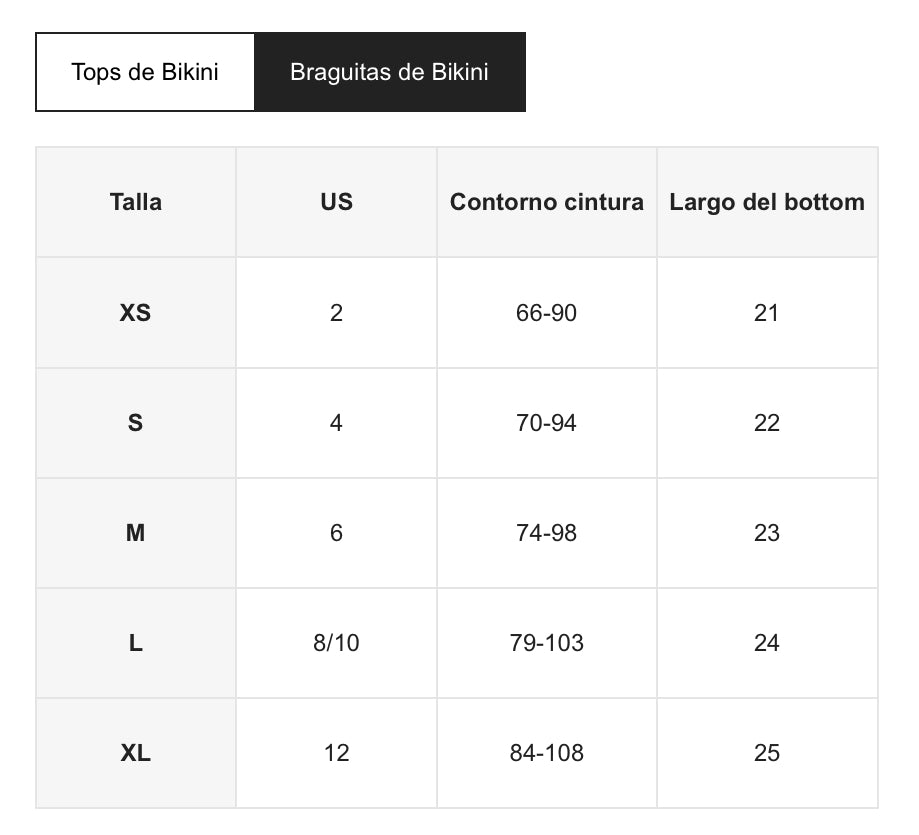Click the 84-108 waist measurement cell
The width and height of the screenshot is (919, 835).
coord(547,753)
